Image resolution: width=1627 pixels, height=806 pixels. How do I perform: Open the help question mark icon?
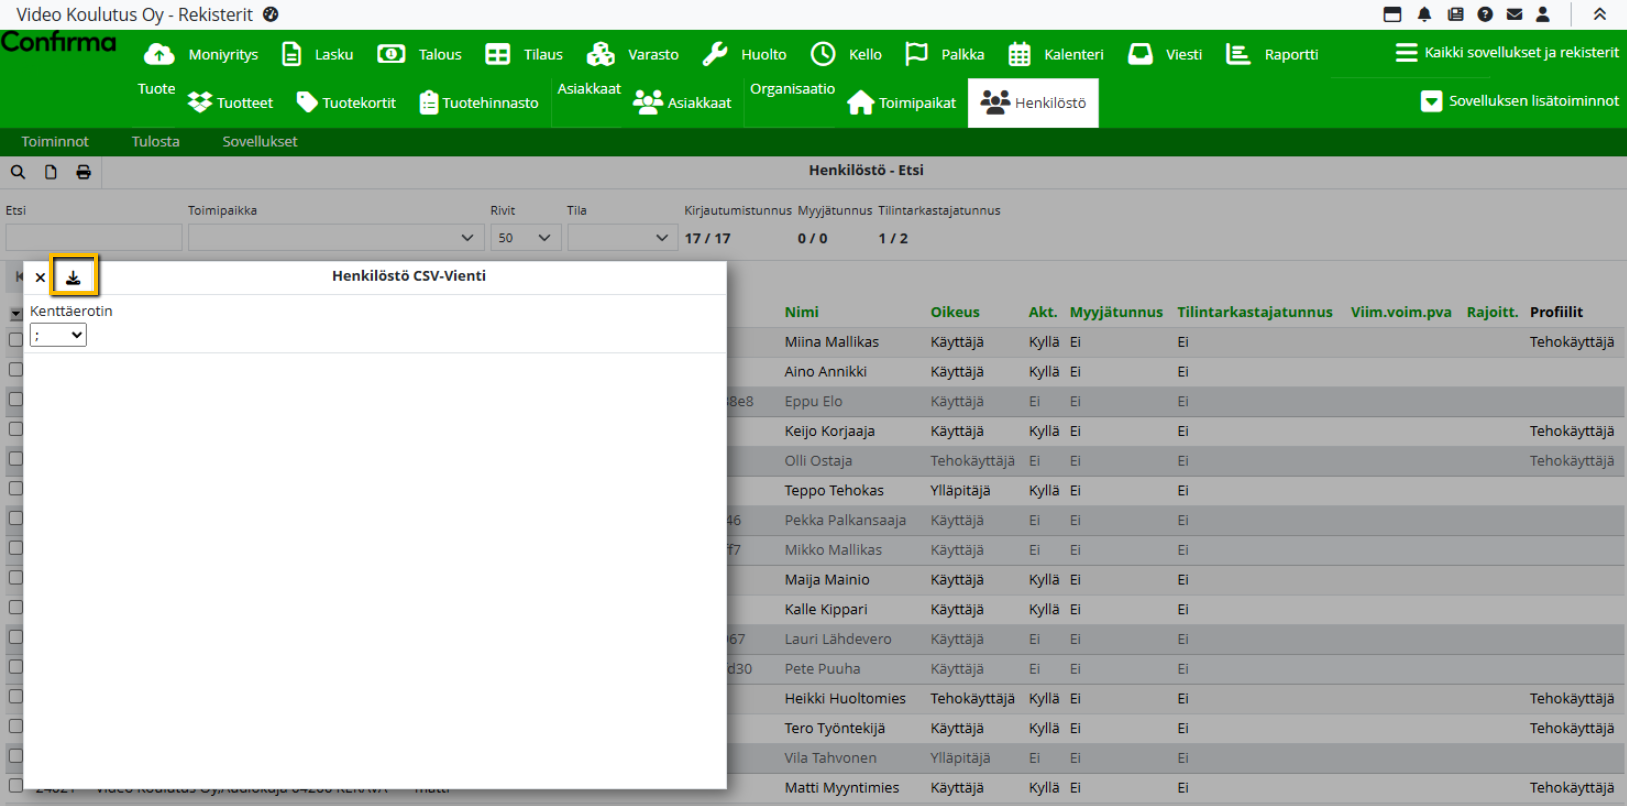click(x=1485, y=14)
